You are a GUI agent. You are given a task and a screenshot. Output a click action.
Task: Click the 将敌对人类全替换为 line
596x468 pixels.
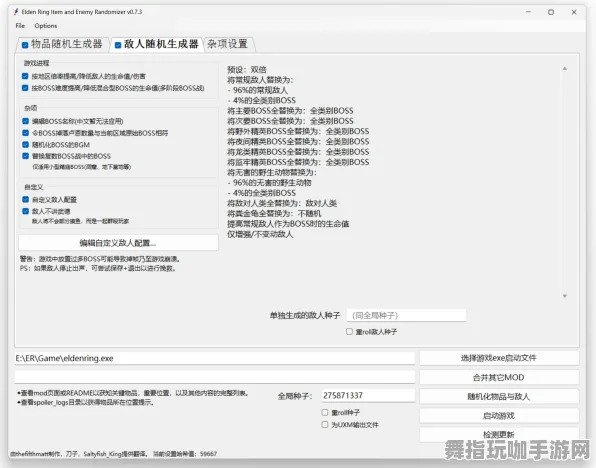point(282,203)
